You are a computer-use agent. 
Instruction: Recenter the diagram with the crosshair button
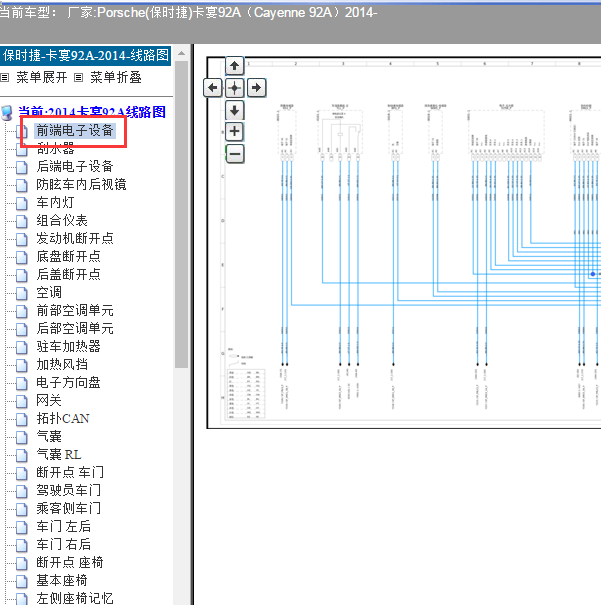pos(235,88)
